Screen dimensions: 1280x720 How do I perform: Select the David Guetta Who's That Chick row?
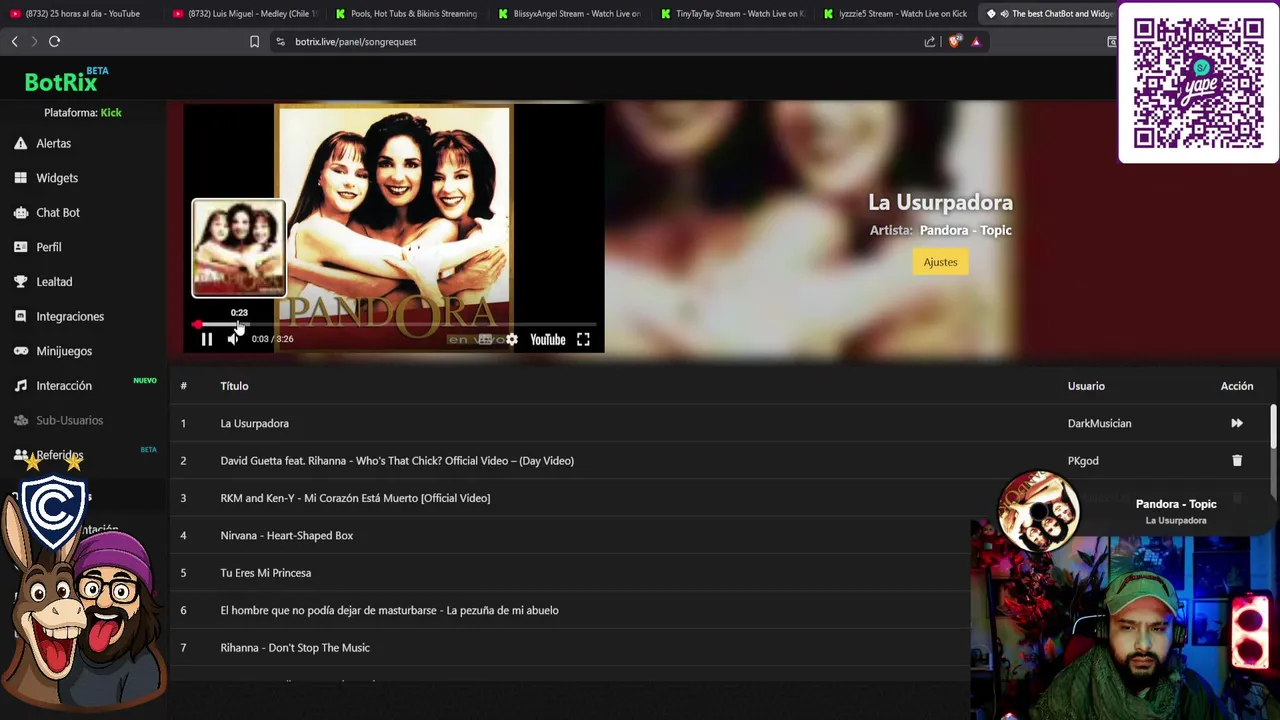[720, 460]
